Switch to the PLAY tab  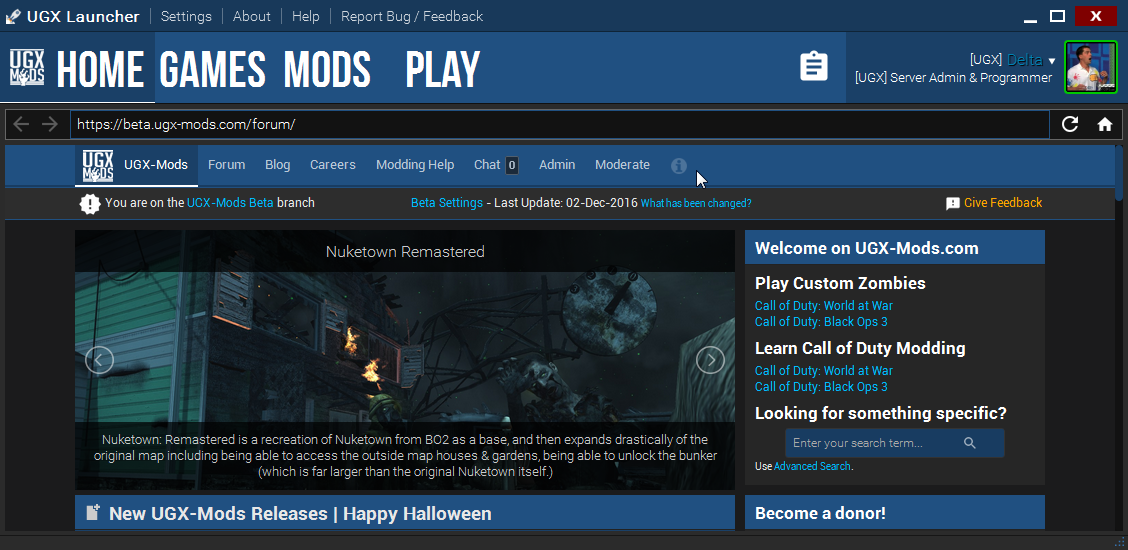[442, 70]
